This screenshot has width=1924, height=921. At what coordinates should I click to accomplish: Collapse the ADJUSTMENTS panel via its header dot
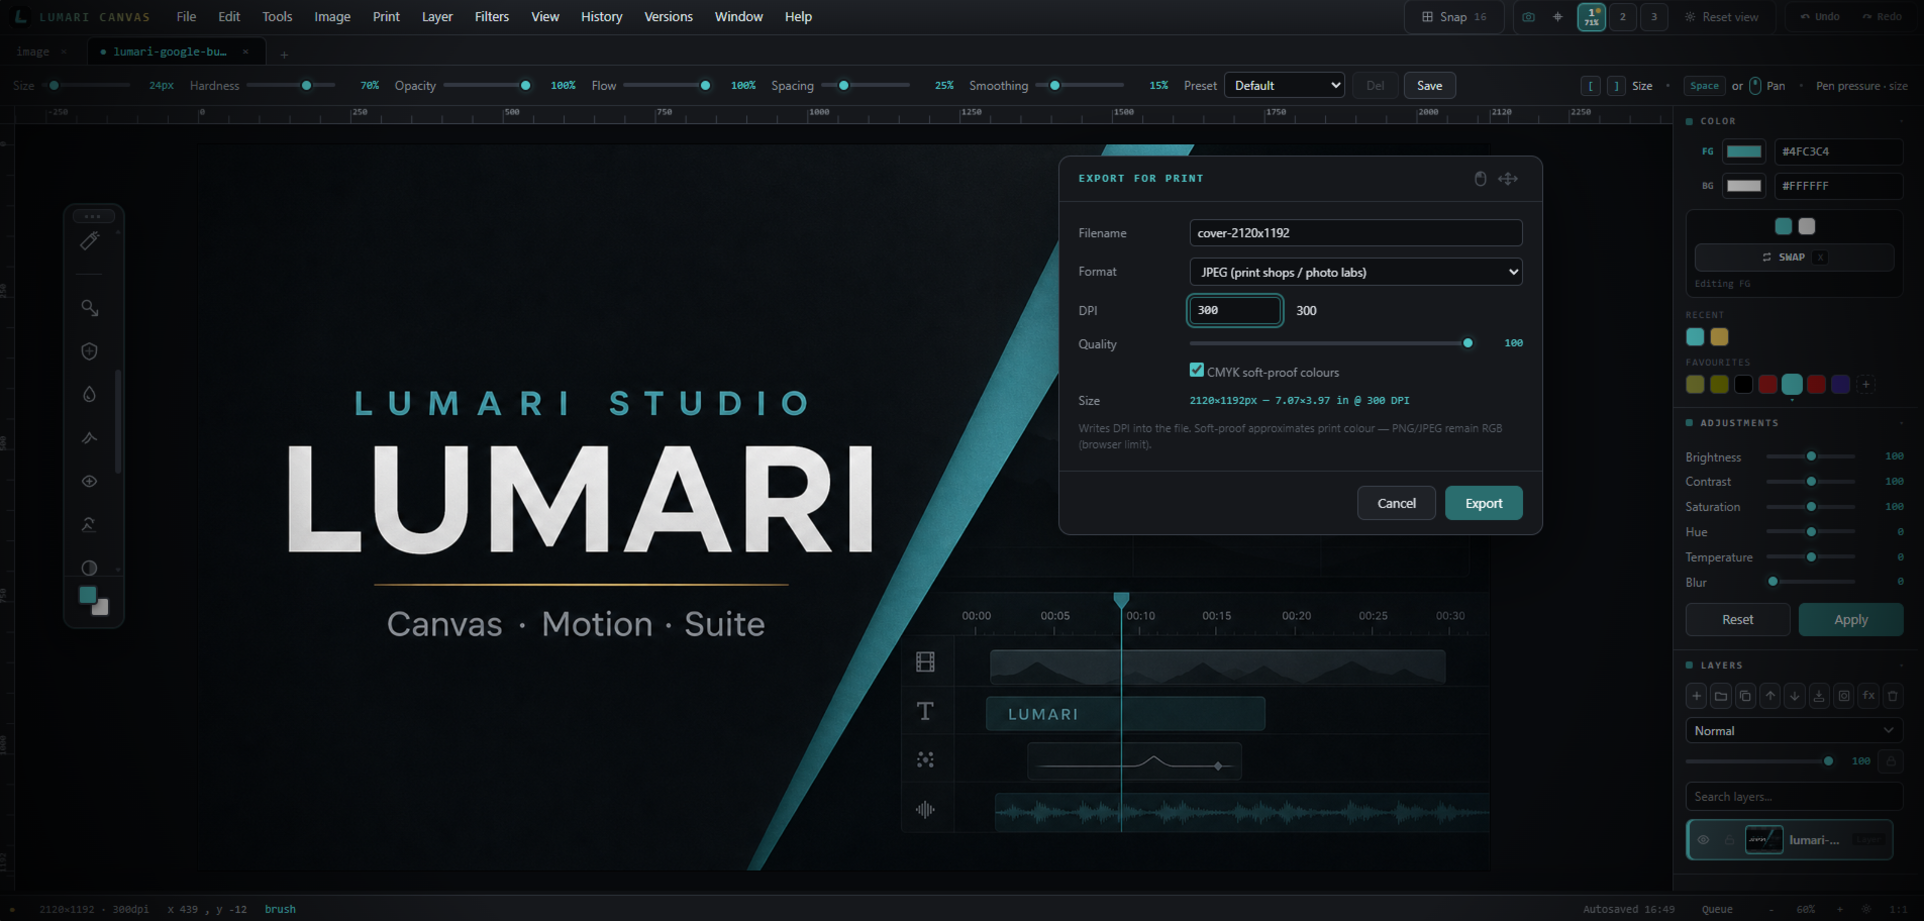tap(1689, 423)
